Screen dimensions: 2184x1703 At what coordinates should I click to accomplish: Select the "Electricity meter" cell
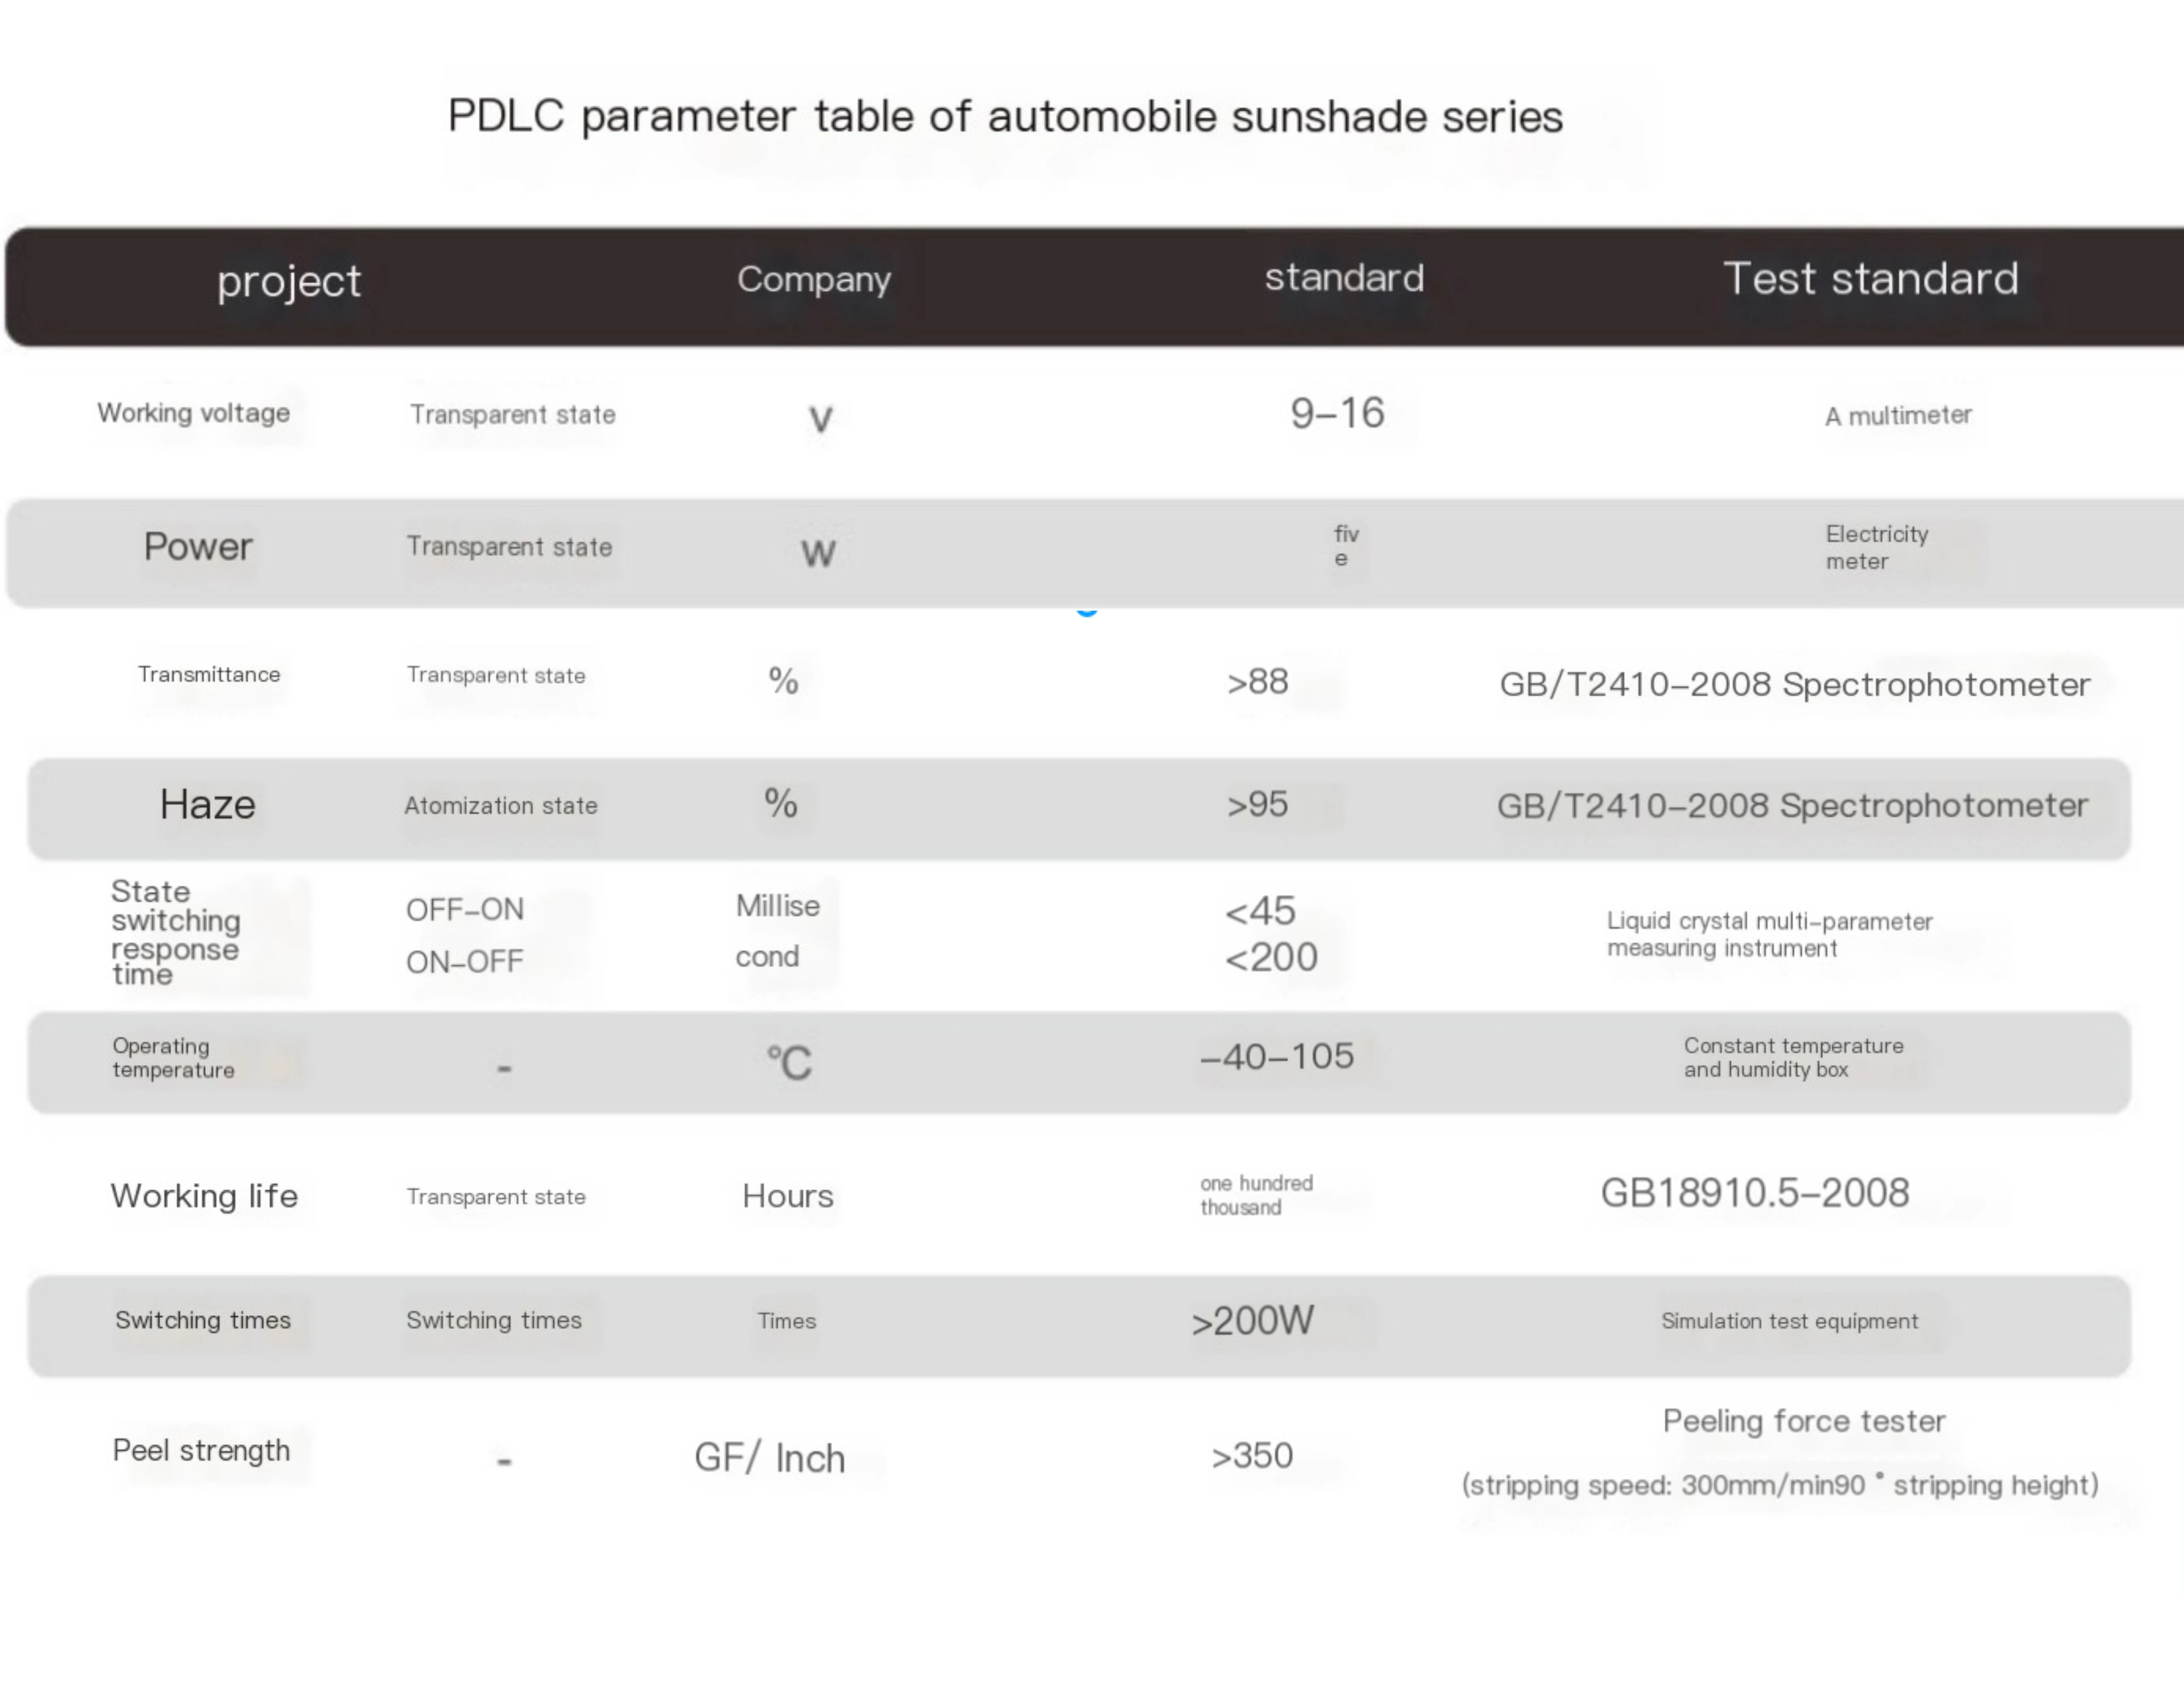1876,547
